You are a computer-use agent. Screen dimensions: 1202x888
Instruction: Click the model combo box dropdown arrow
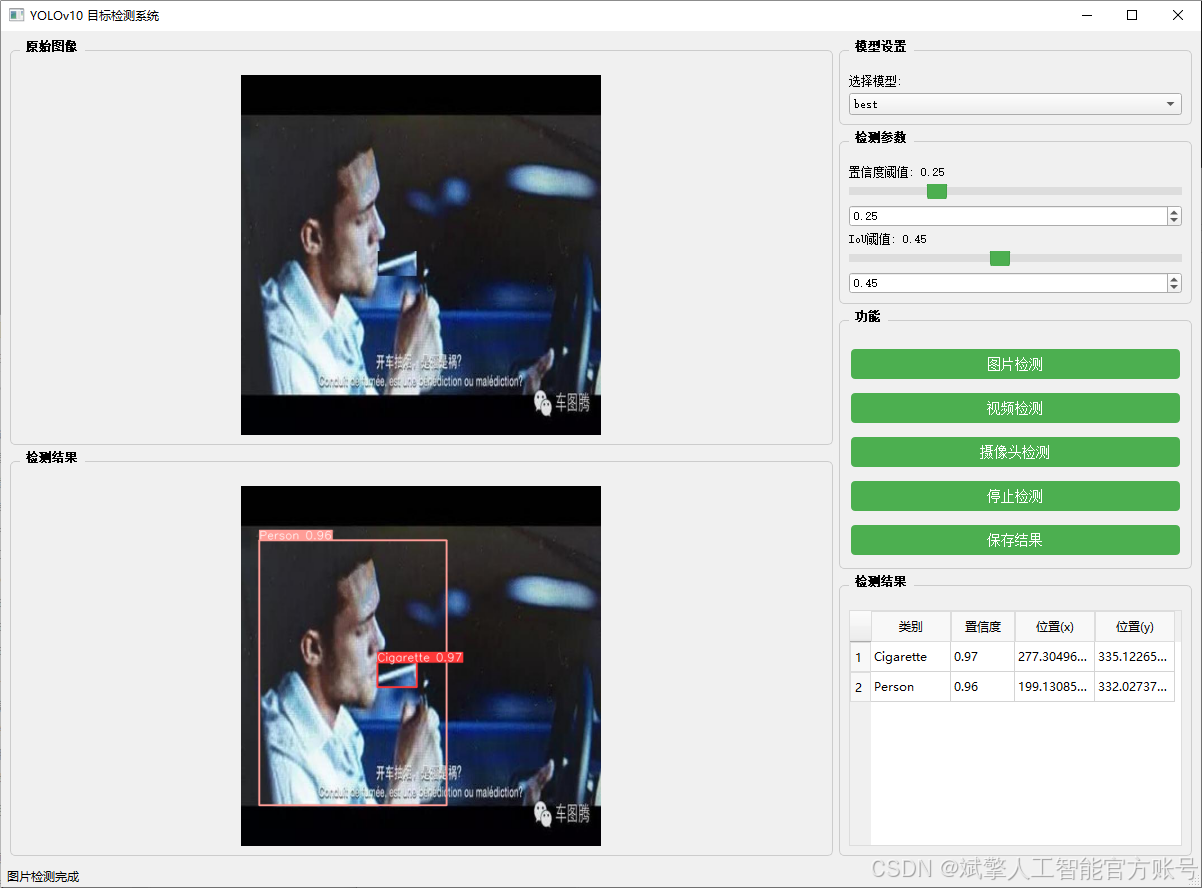(x=1170, y=104)
